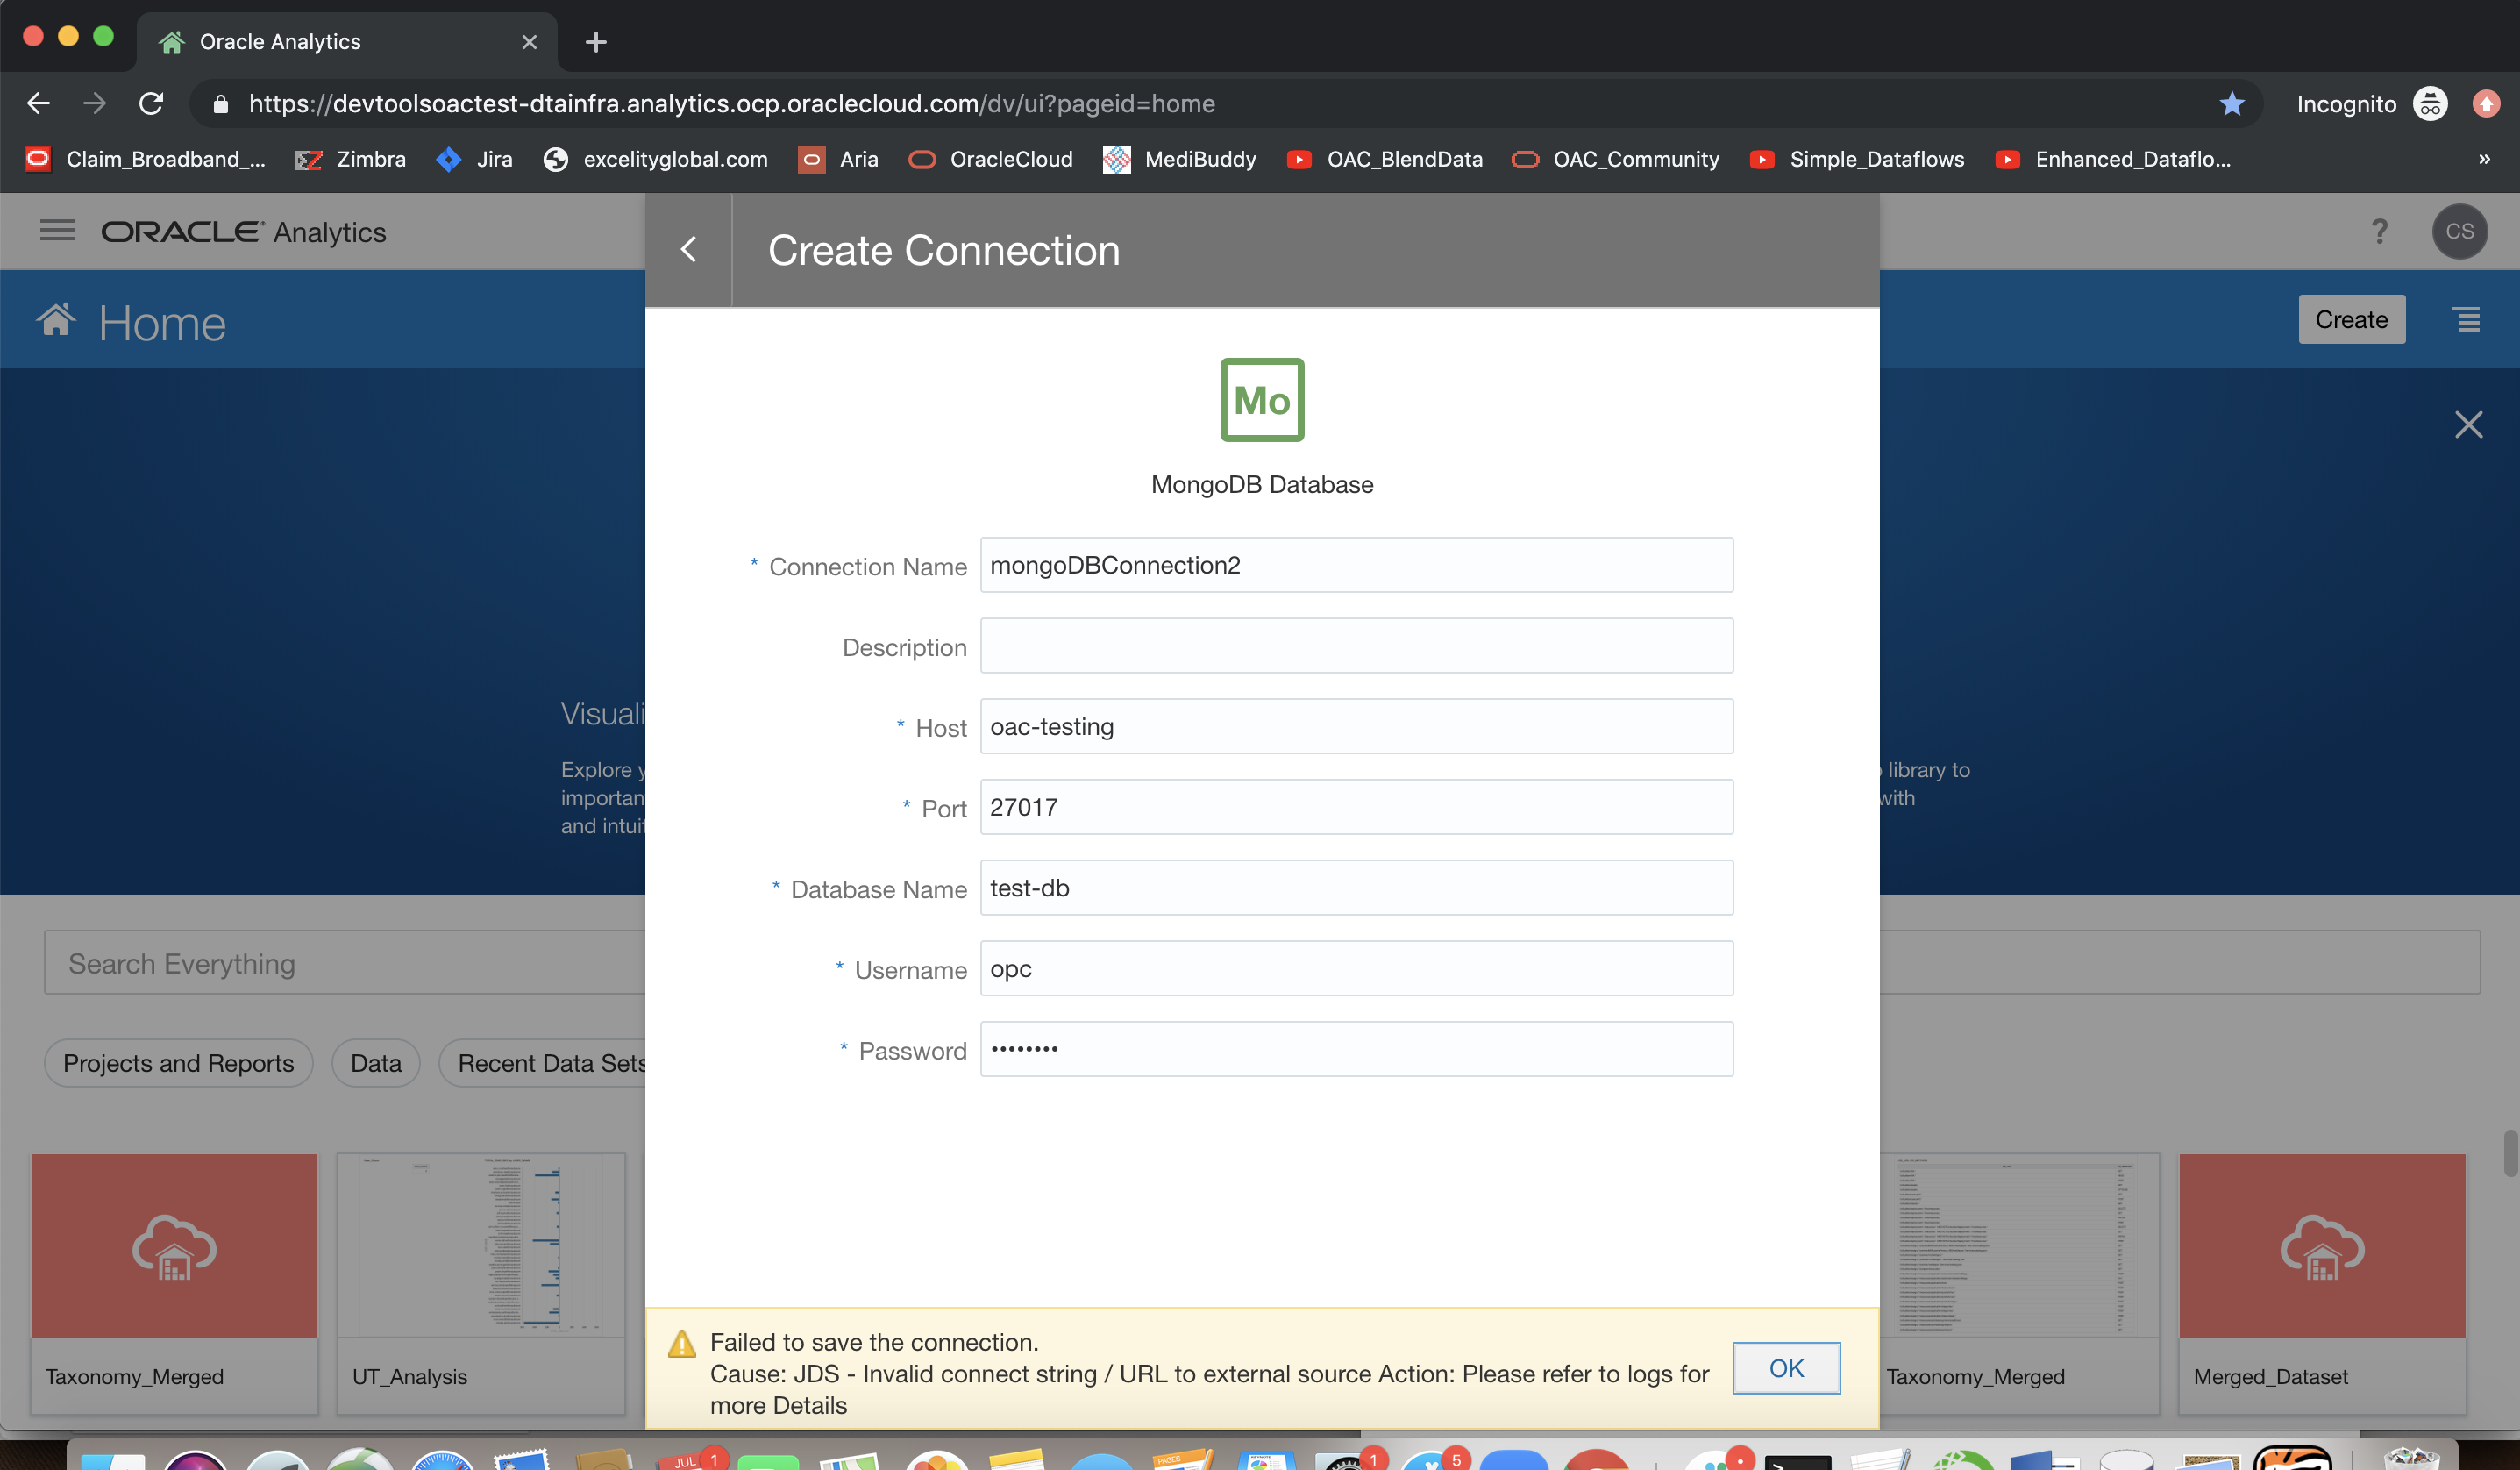Open the Jira bookmark
The width and height of the screenshot is (2520, 1470).
(474, 159)
